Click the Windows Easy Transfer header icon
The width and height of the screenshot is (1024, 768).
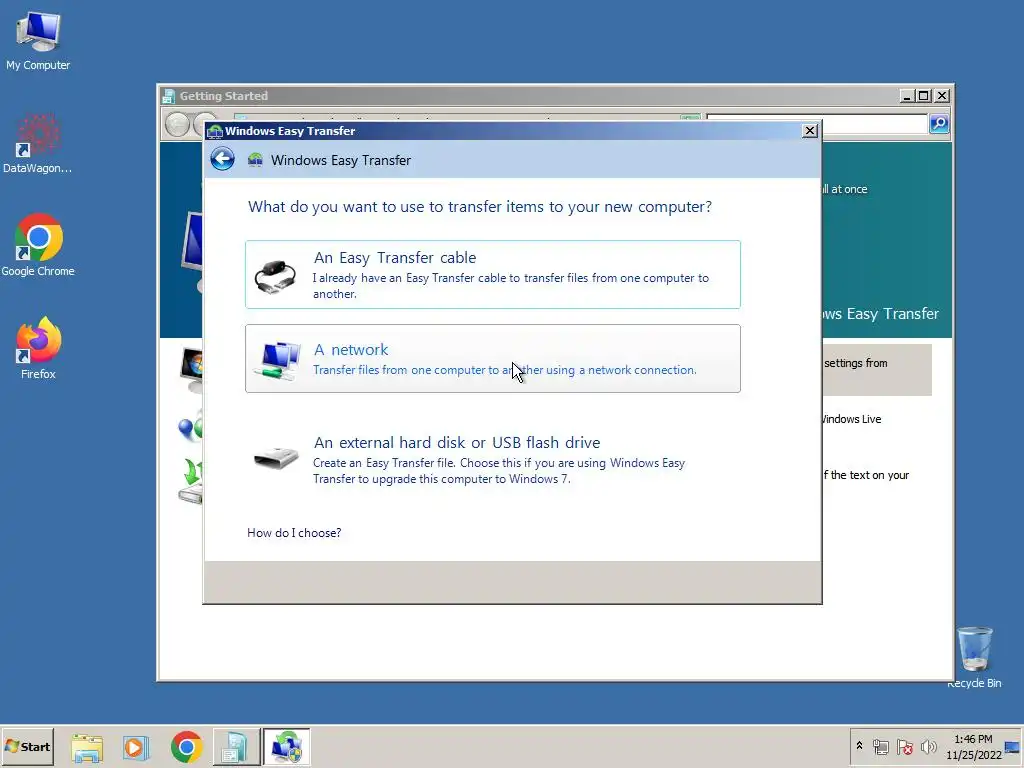(255, 160)
